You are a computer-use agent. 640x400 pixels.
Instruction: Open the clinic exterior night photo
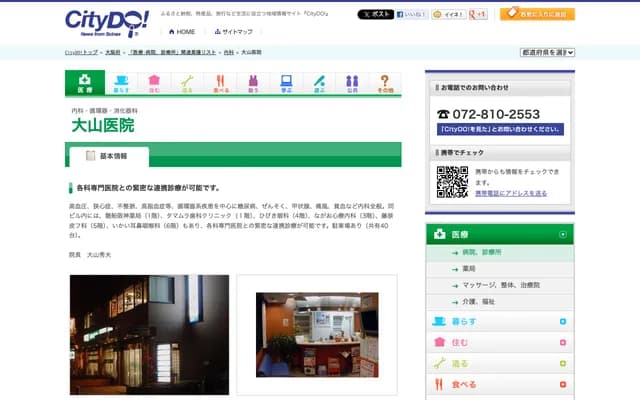148,334
